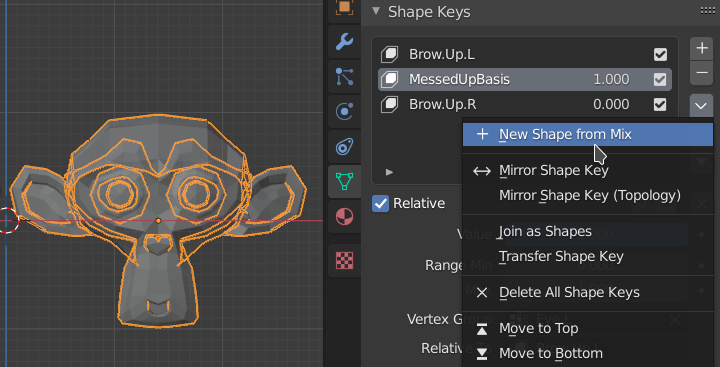Toggle the Brow.Up.R shape key checkbox
720x367 pixels.
[x=660, y=105]
